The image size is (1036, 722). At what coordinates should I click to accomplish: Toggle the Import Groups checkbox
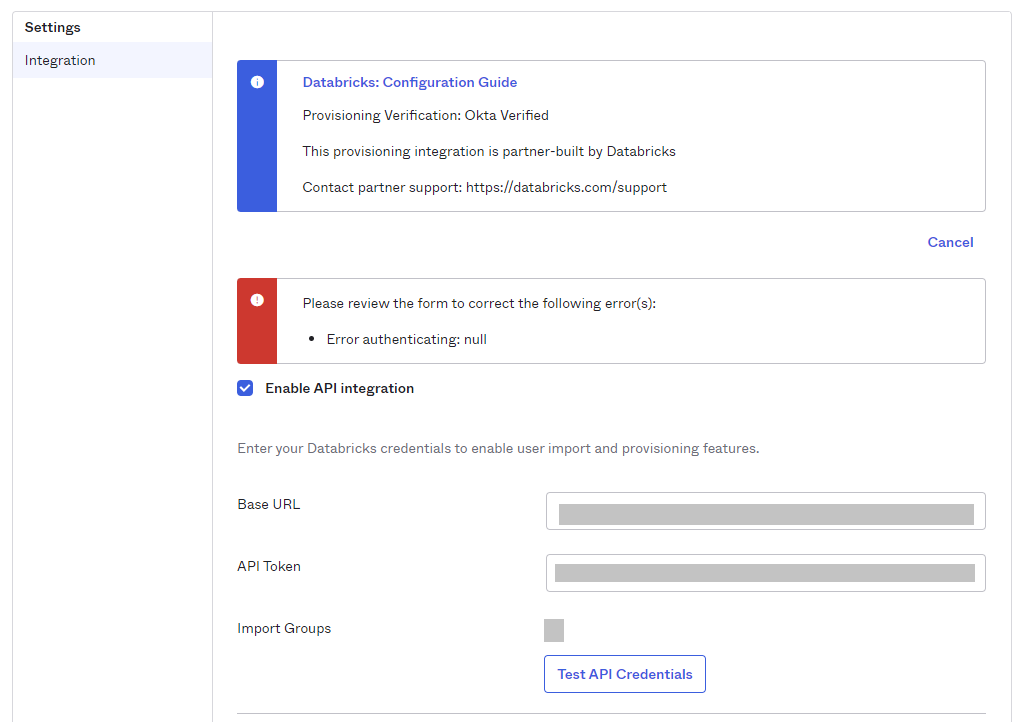coord(554,630)
